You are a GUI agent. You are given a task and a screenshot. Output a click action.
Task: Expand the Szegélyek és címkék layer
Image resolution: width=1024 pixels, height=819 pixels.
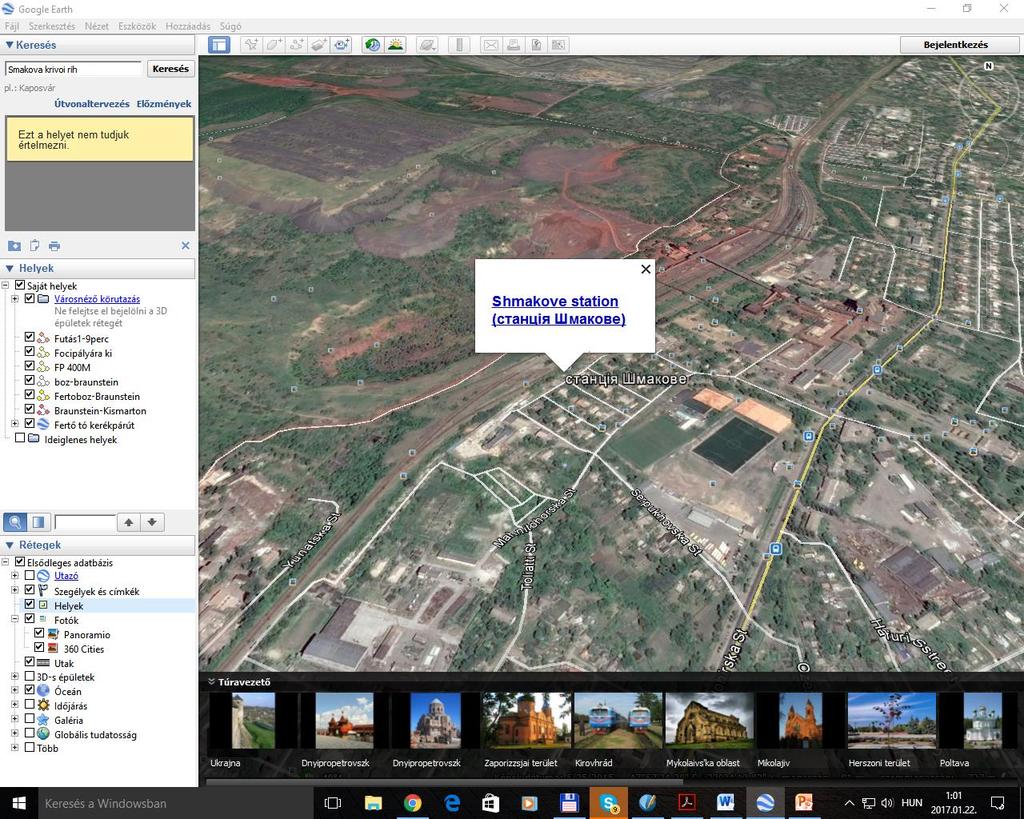pos(15,590)
